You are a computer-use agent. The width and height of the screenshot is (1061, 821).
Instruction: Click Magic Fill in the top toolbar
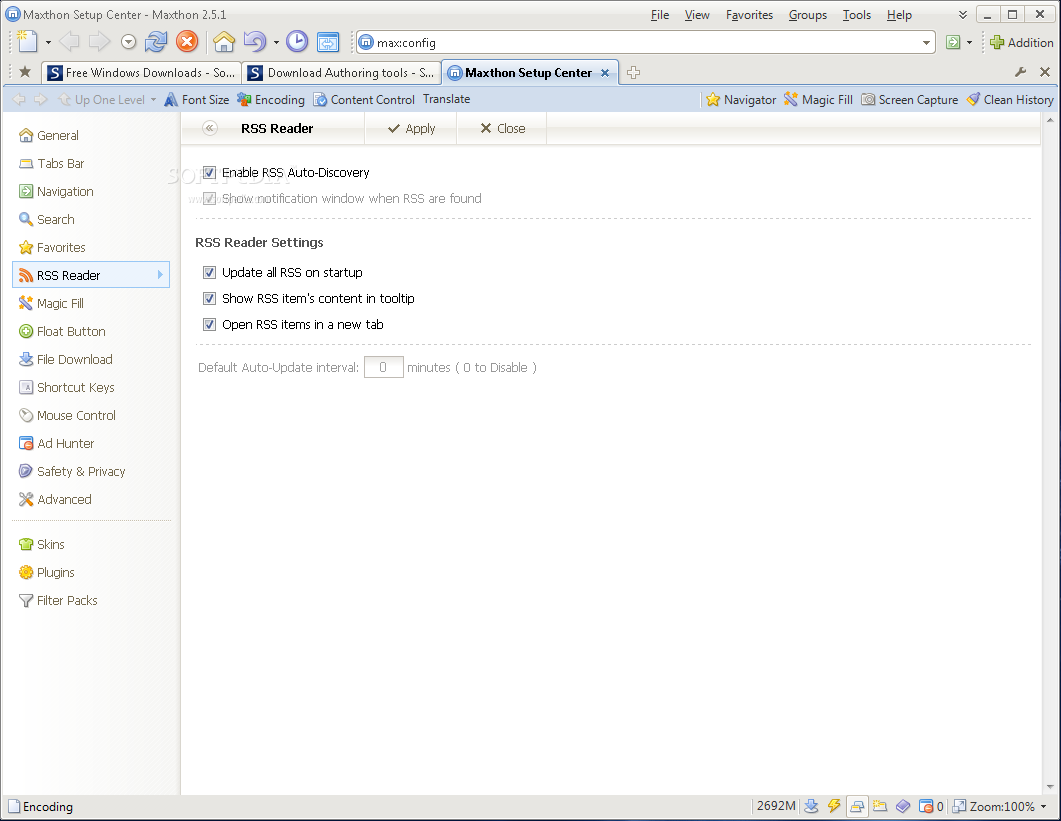[x=818, y=99]
